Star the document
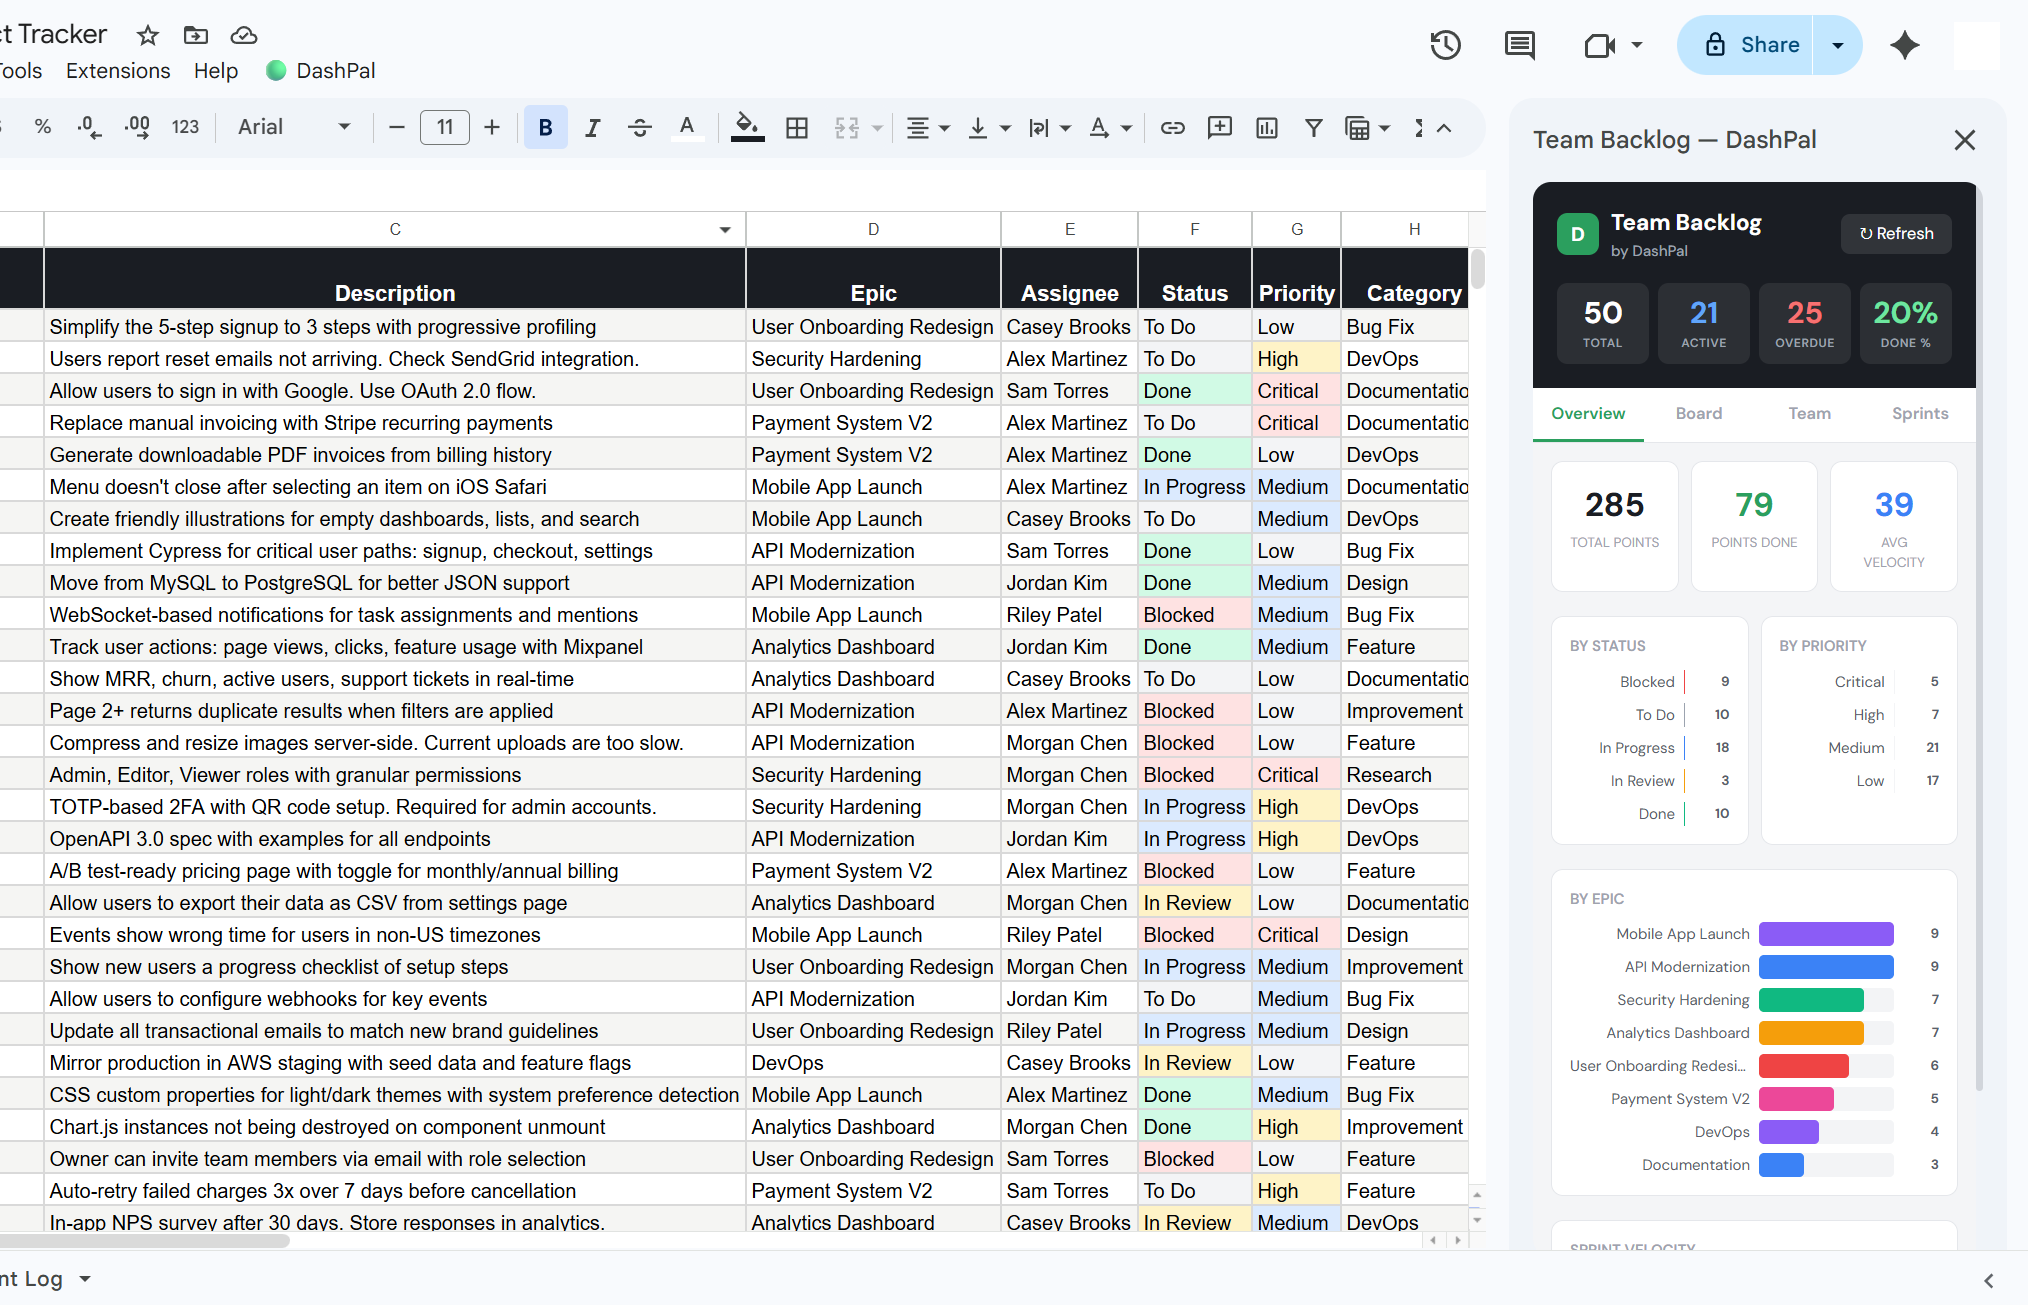 click(148, 36)
